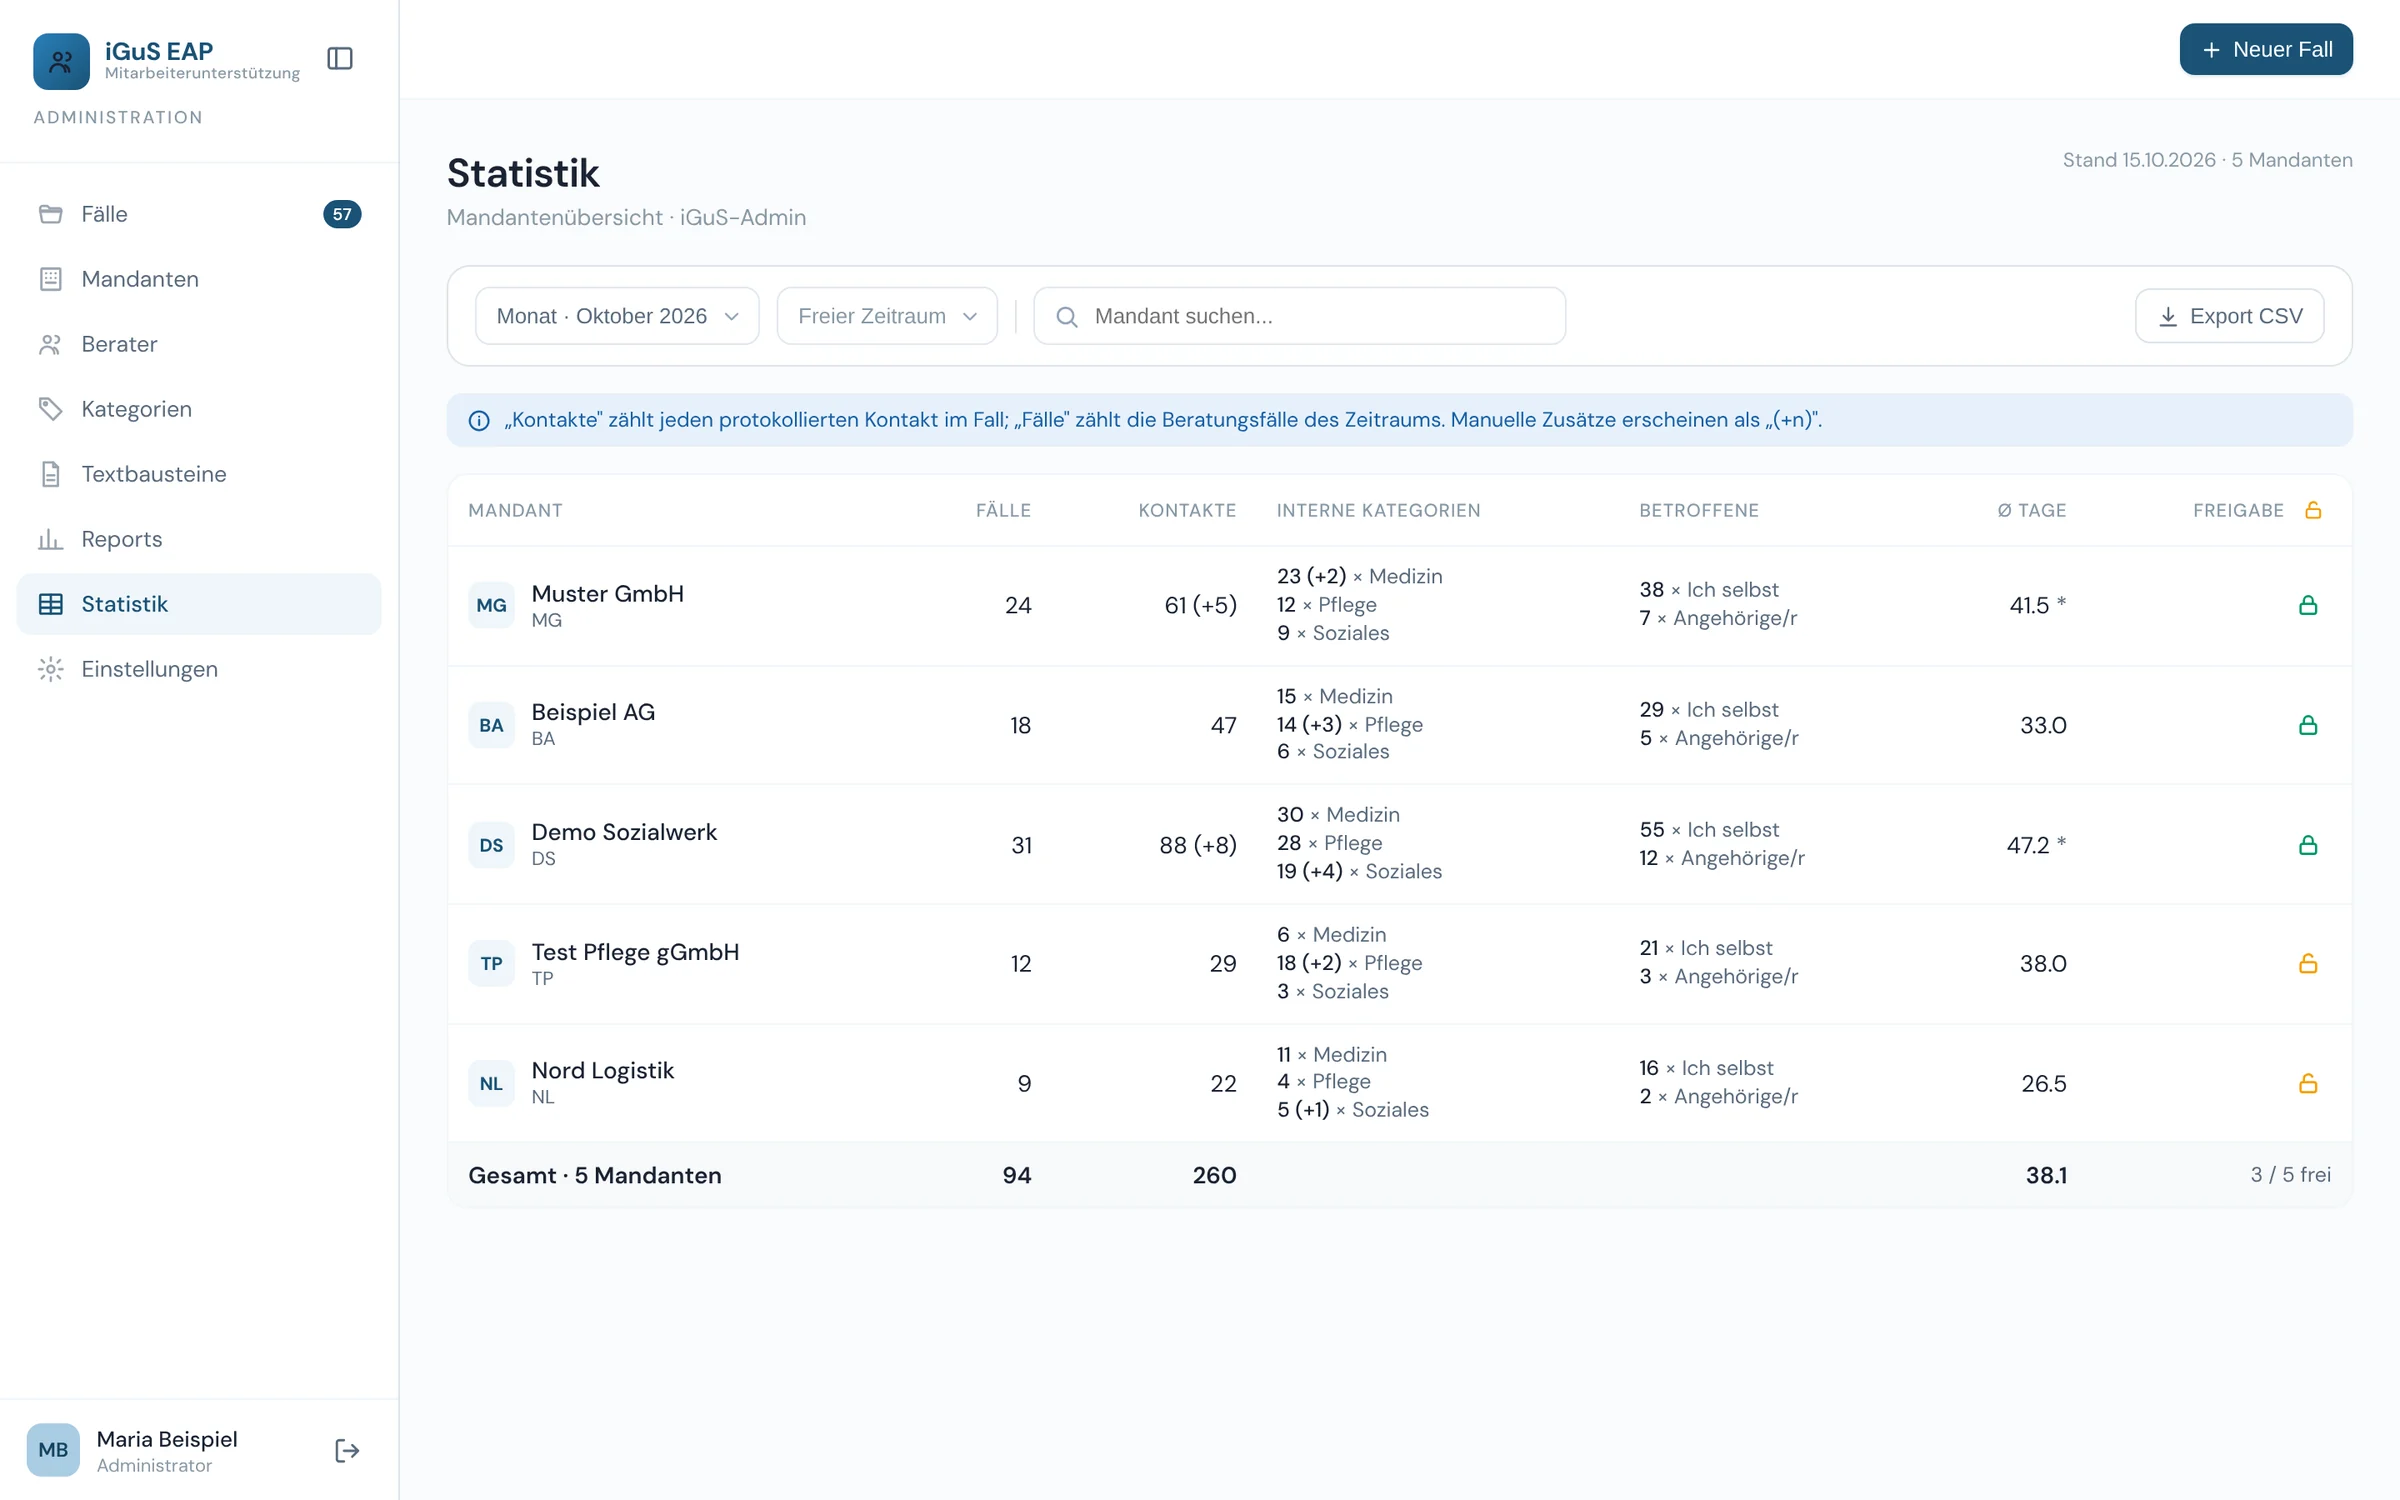Click the search magnifier icon
The height and width of the screenshot is (1500, 2400).
point(1067,317)
